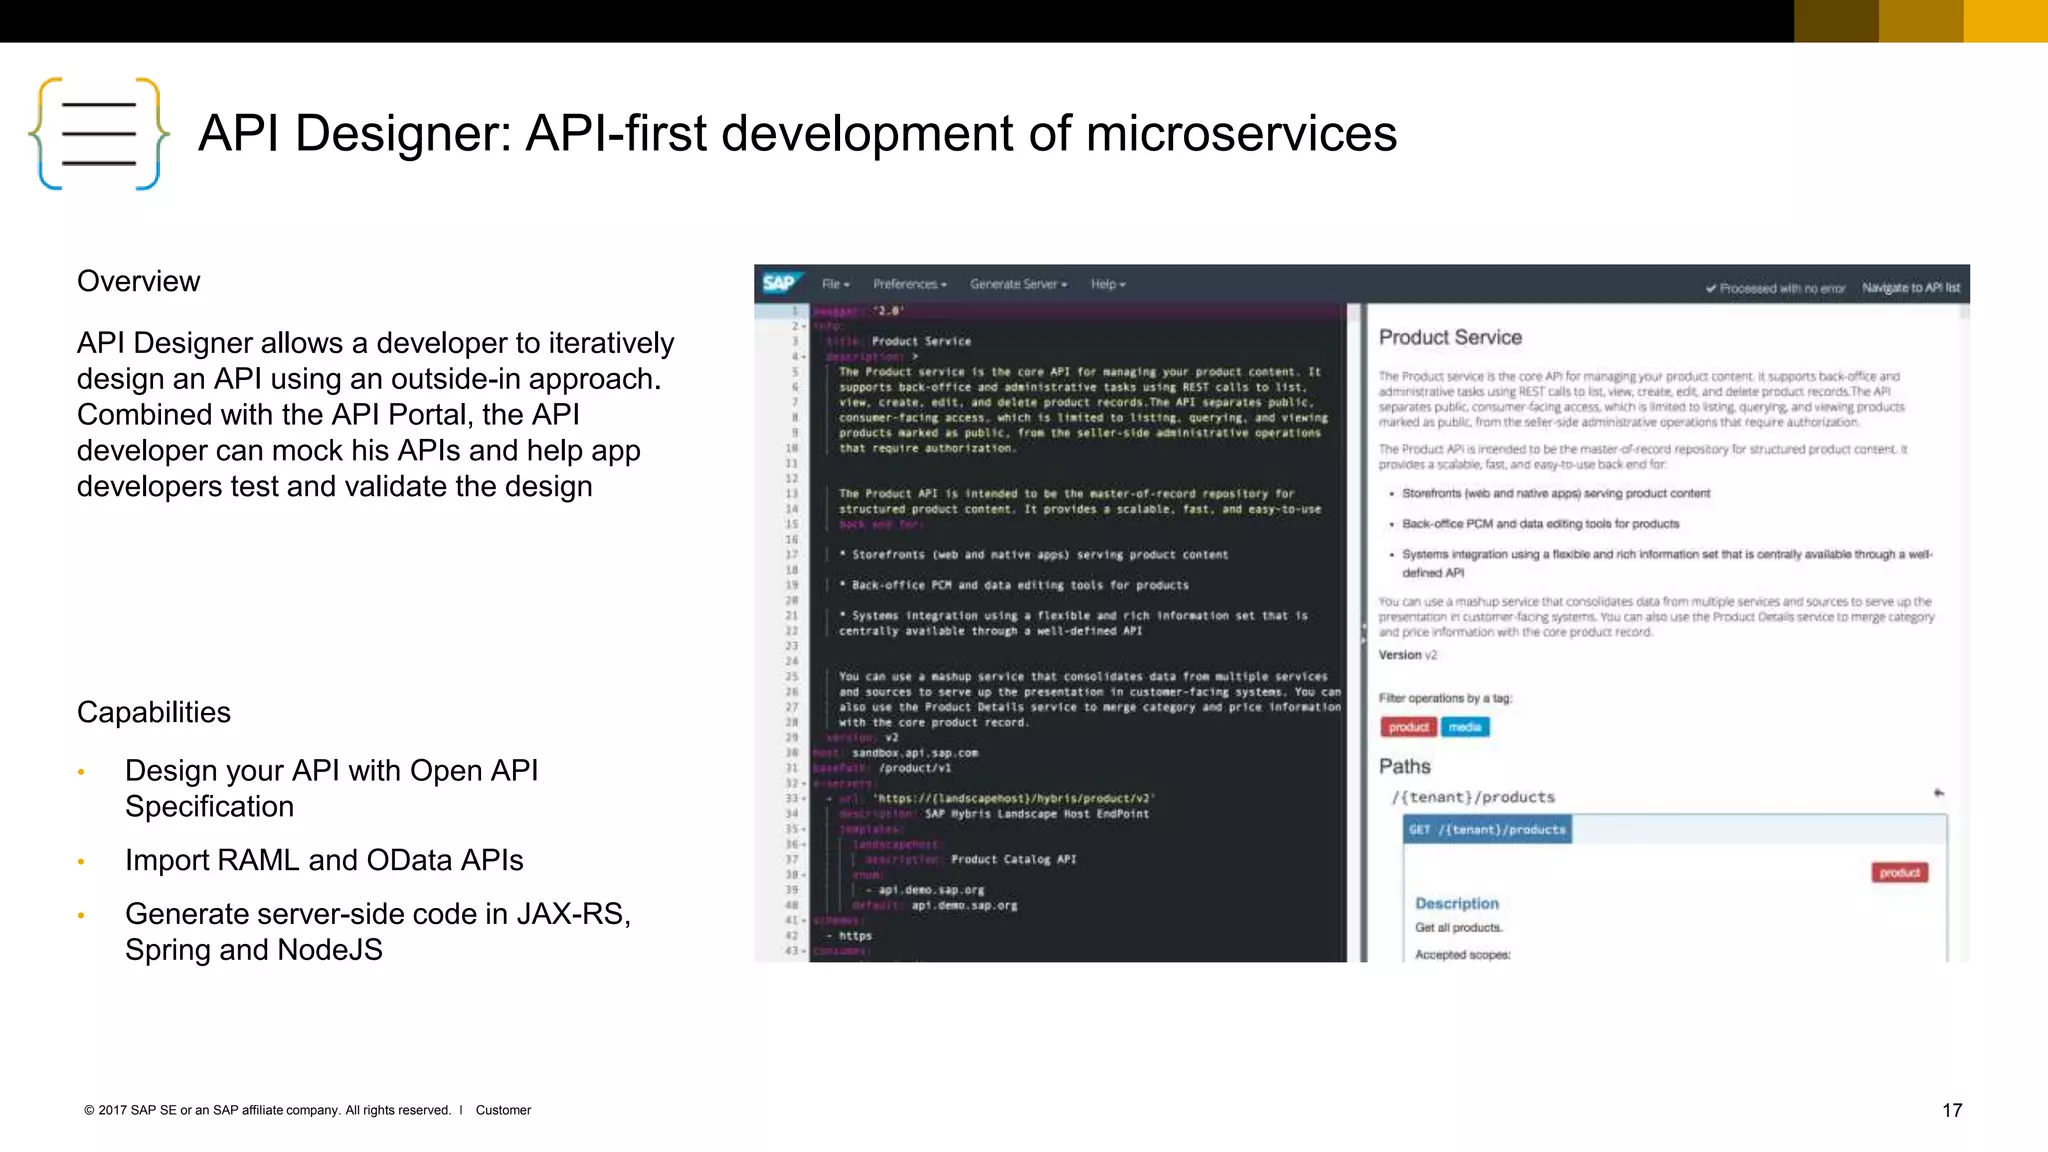The width and height of the screenshot is (2048, 1152).
Task: Click the 'Filter operations by a tag:' label
Action: tap(1445, 698)
